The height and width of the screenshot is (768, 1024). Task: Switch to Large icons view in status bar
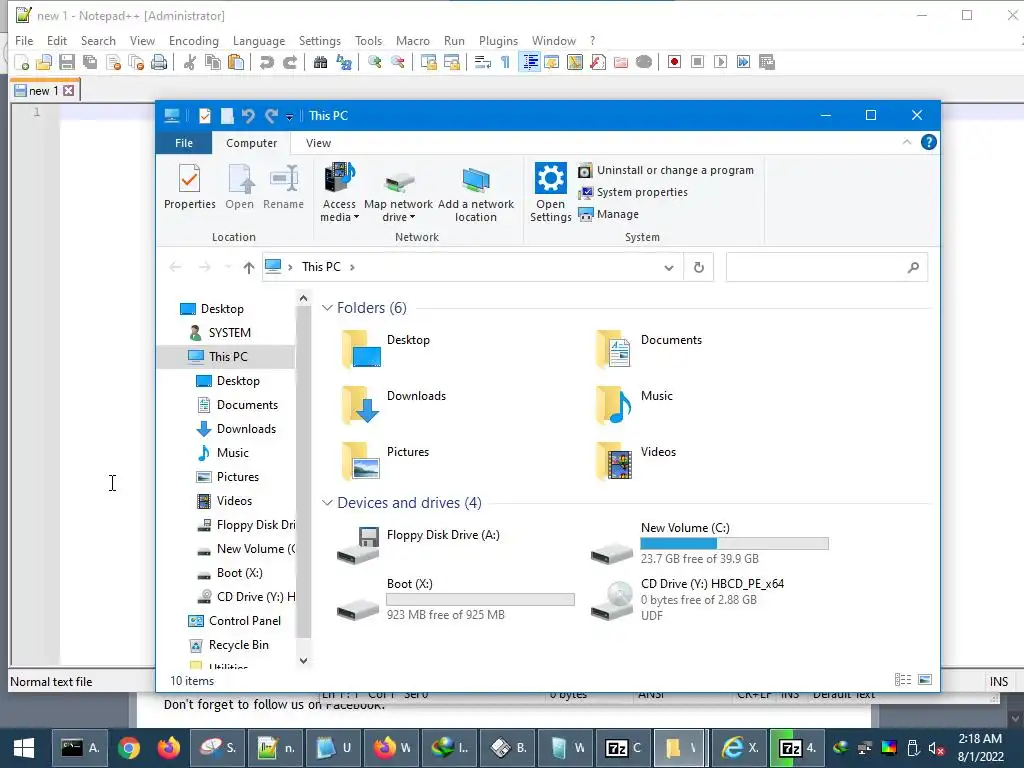[x=925, y=680]
